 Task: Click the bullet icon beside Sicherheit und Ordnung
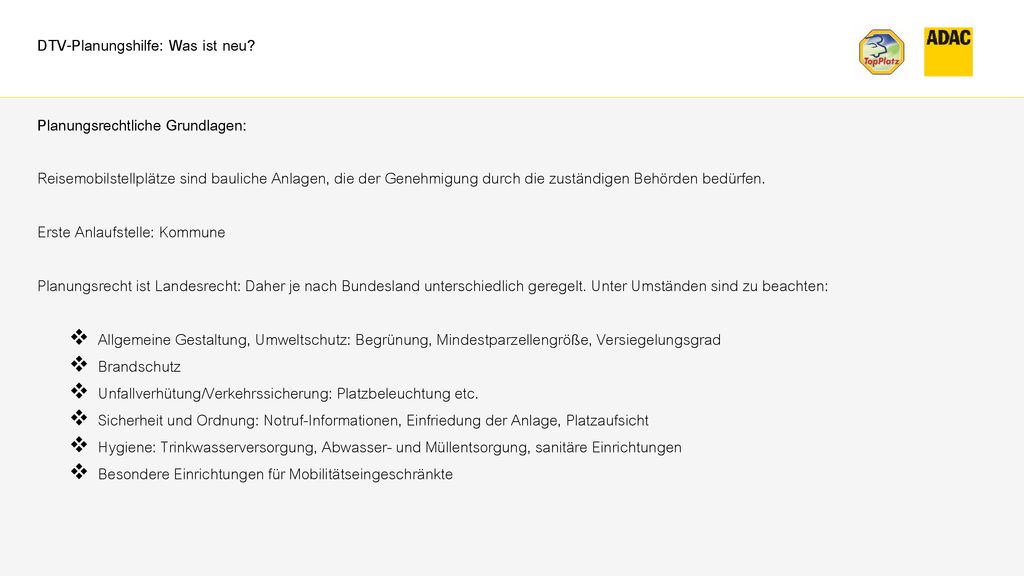pyautogui.click(x=79, y=417)
